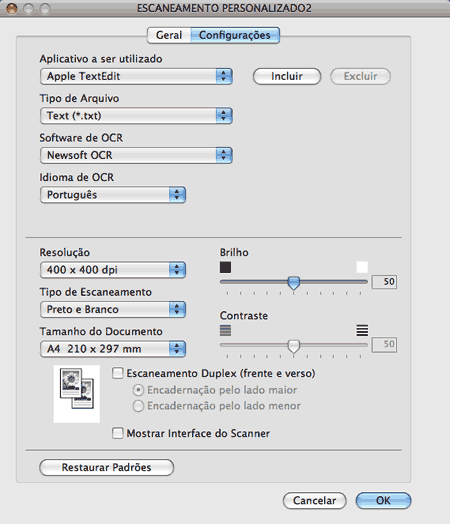Select the Configurações tab
The height and width of the screenshot is (524, 450).
pyautogui.click(x=235, y=35)
